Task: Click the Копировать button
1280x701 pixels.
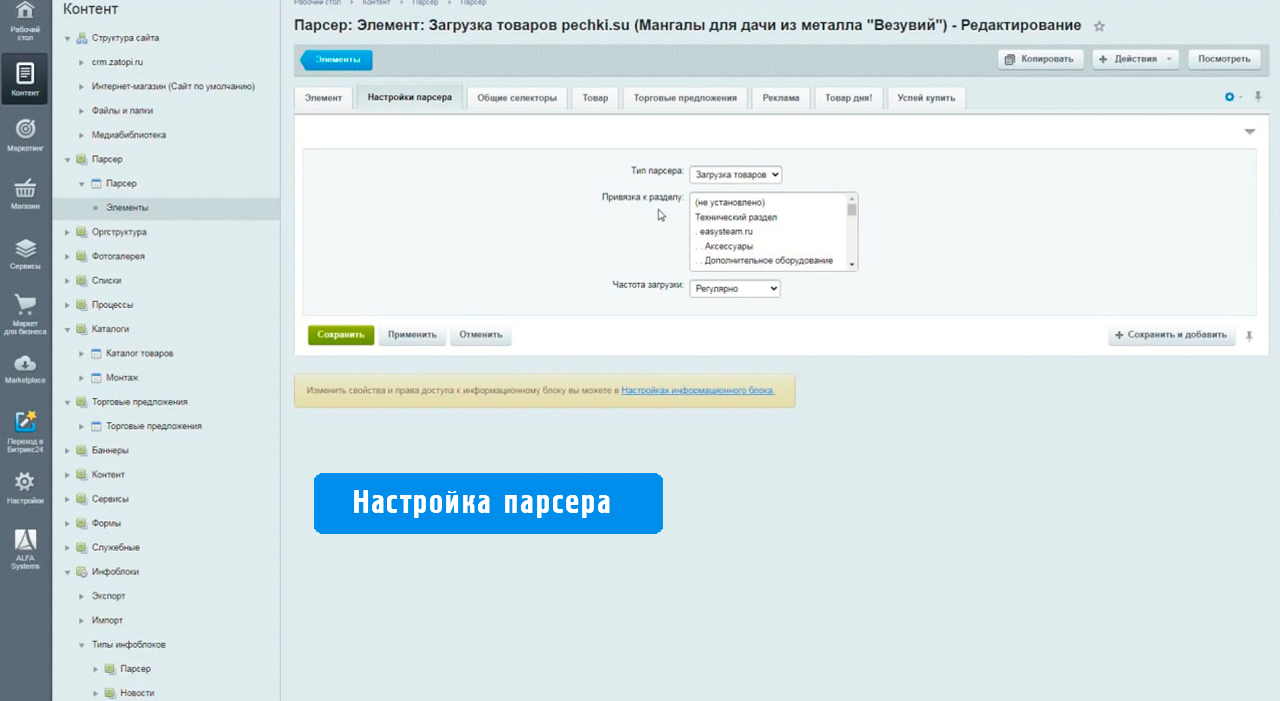Action: pos(1042,59)
